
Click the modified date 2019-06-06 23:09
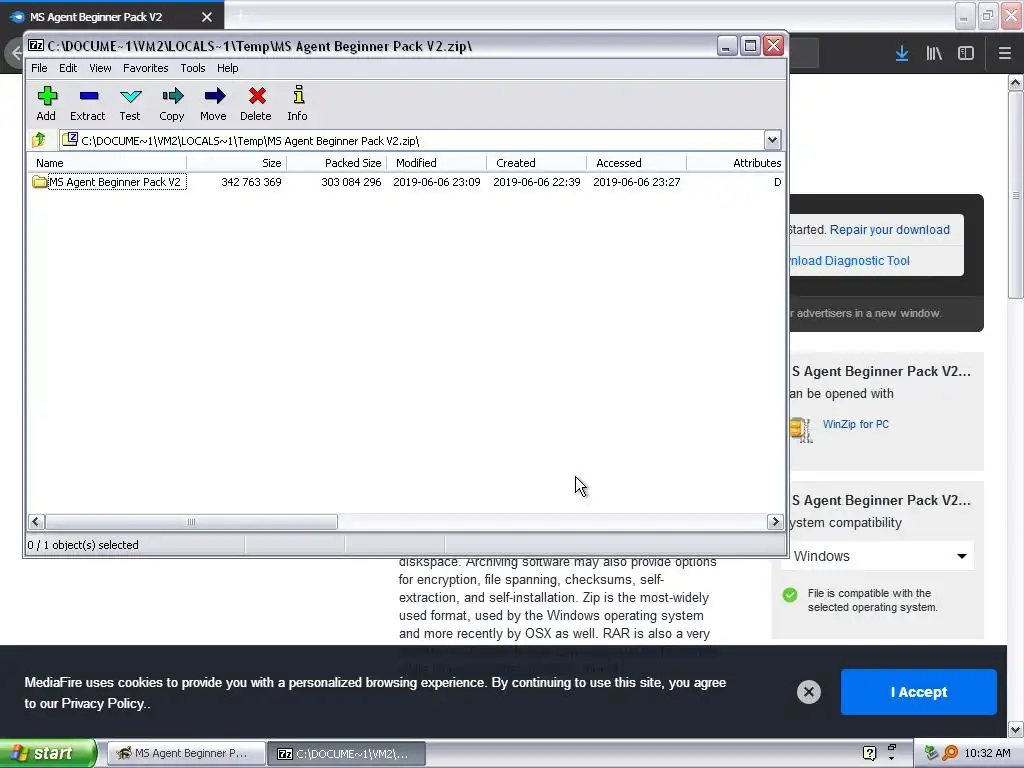point(437,182)
